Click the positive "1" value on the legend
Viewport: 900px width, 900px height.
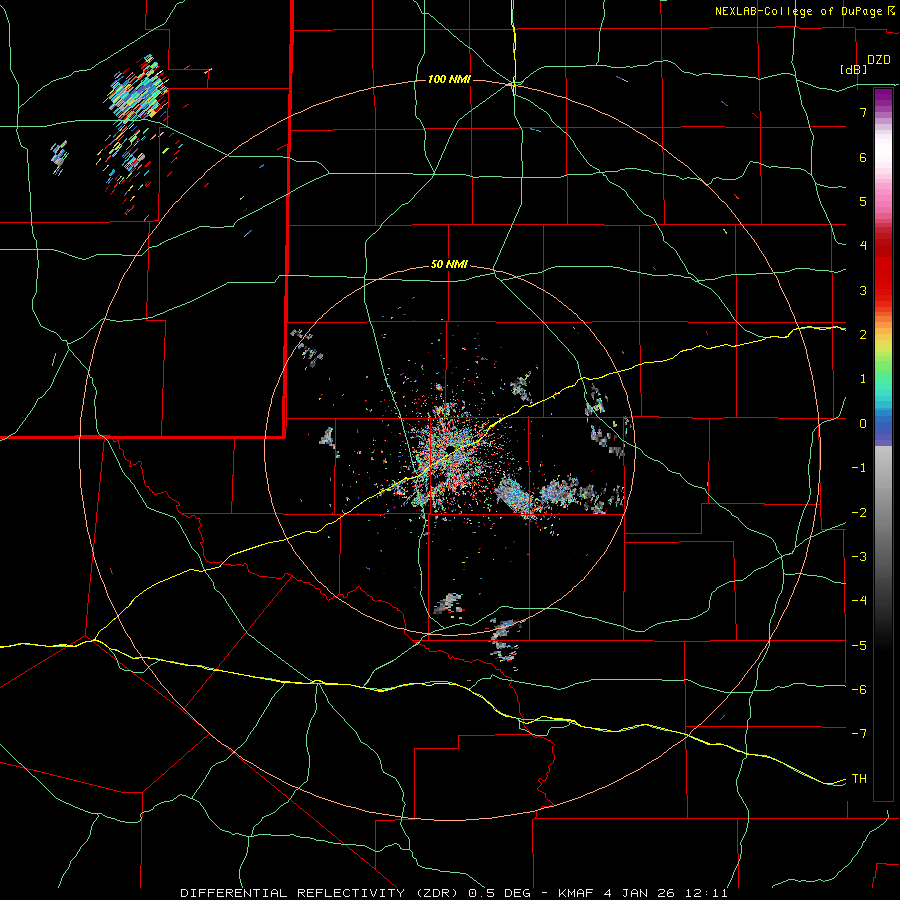pyautogui.click(x=863, y=379)
